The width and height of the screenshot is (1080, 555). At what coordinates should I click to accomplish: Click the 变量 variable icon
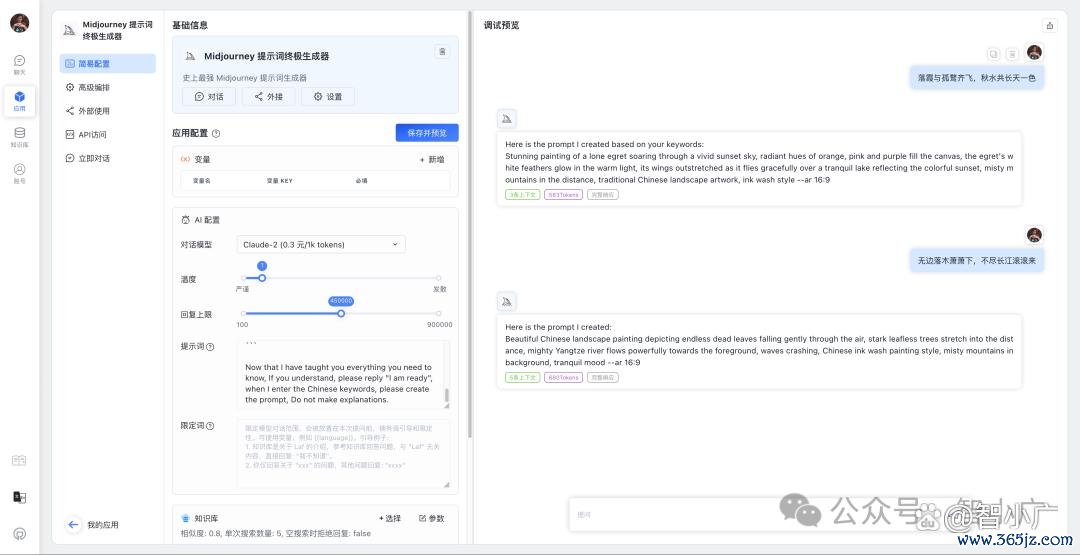coord(185,159)
